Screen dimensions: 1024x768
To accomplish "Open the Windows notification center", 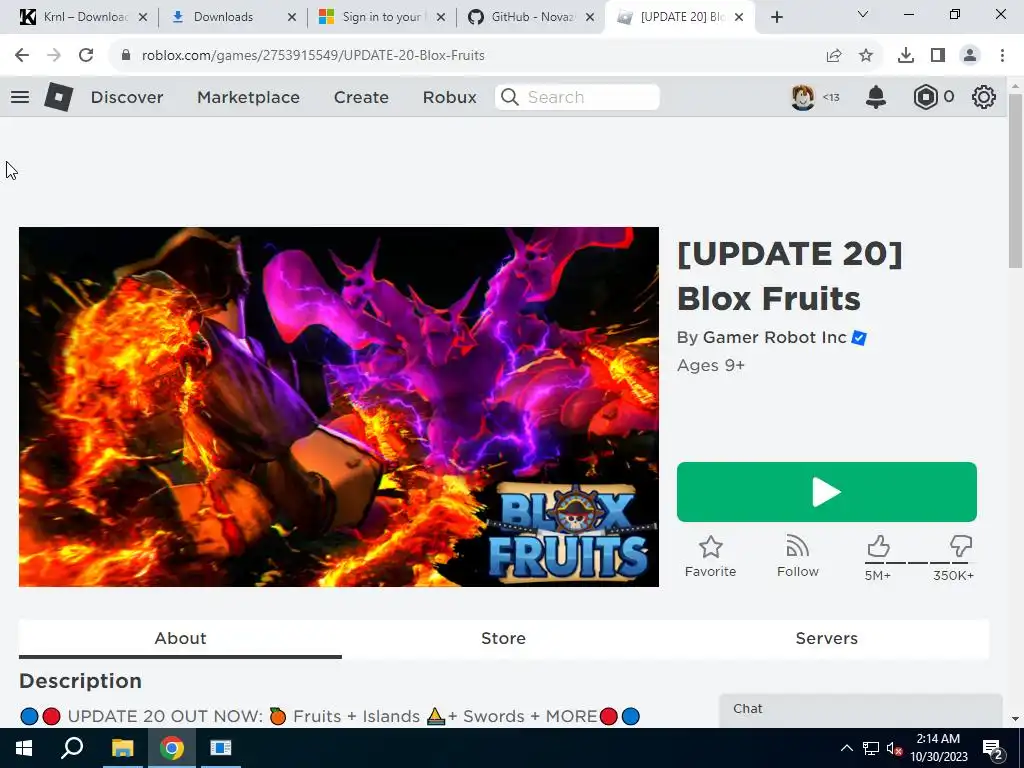I will (x=993, y=748).
